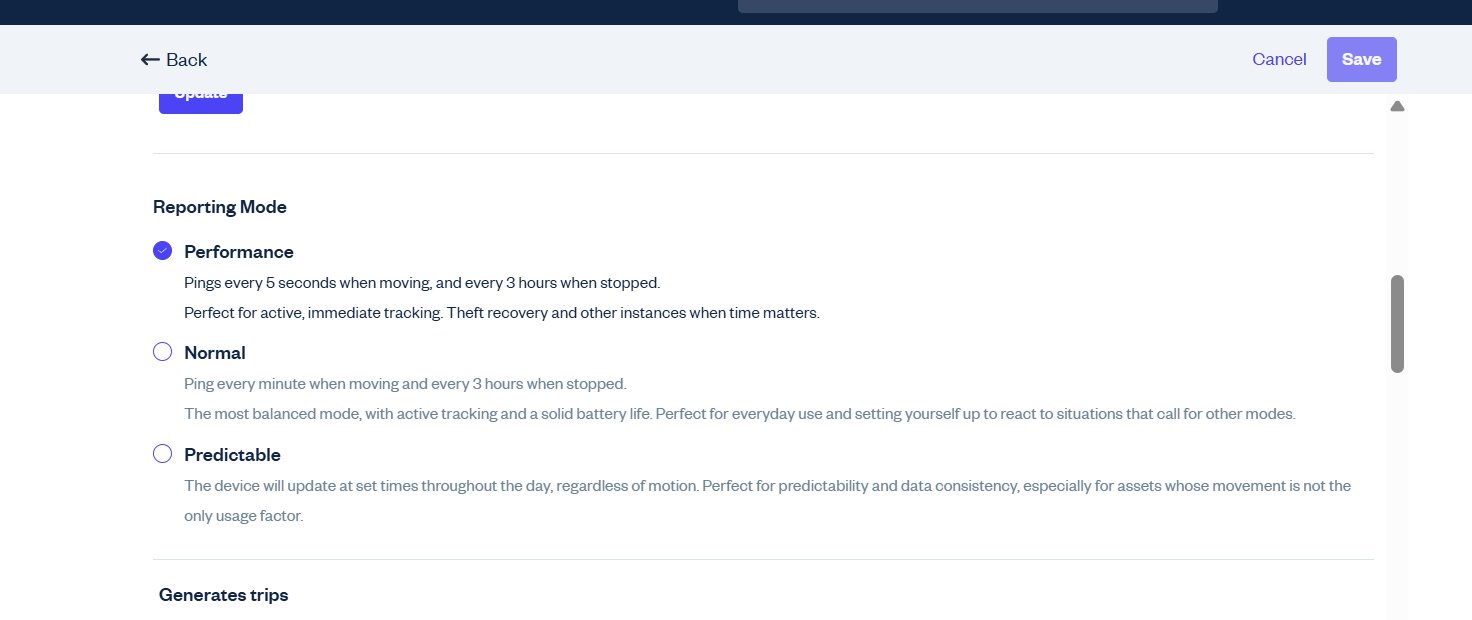Cancel the settings changes
The image size is (1472, 620).
pos(1279,59)
